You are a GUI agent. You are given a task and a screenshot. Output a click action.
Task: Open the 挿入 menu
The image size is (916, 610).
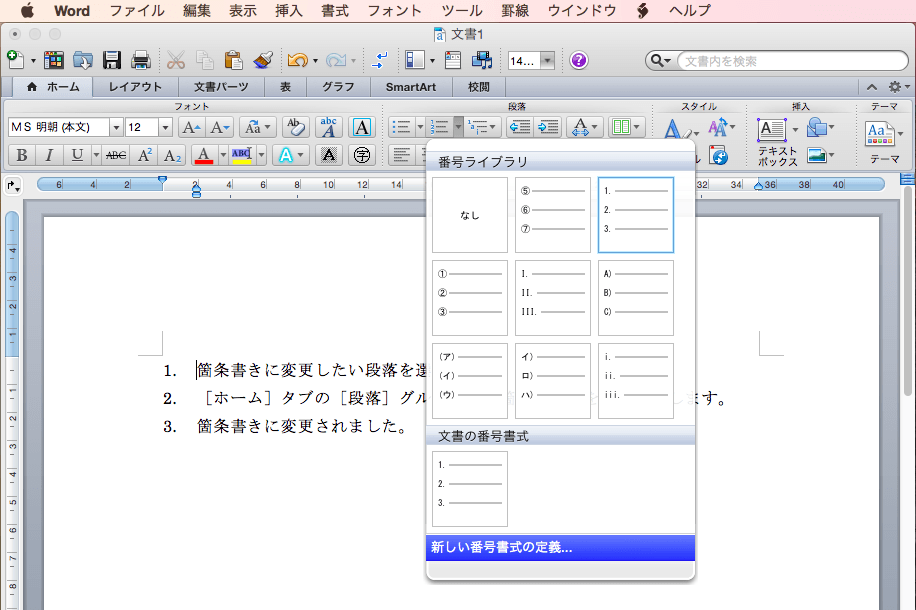[289, 11]
